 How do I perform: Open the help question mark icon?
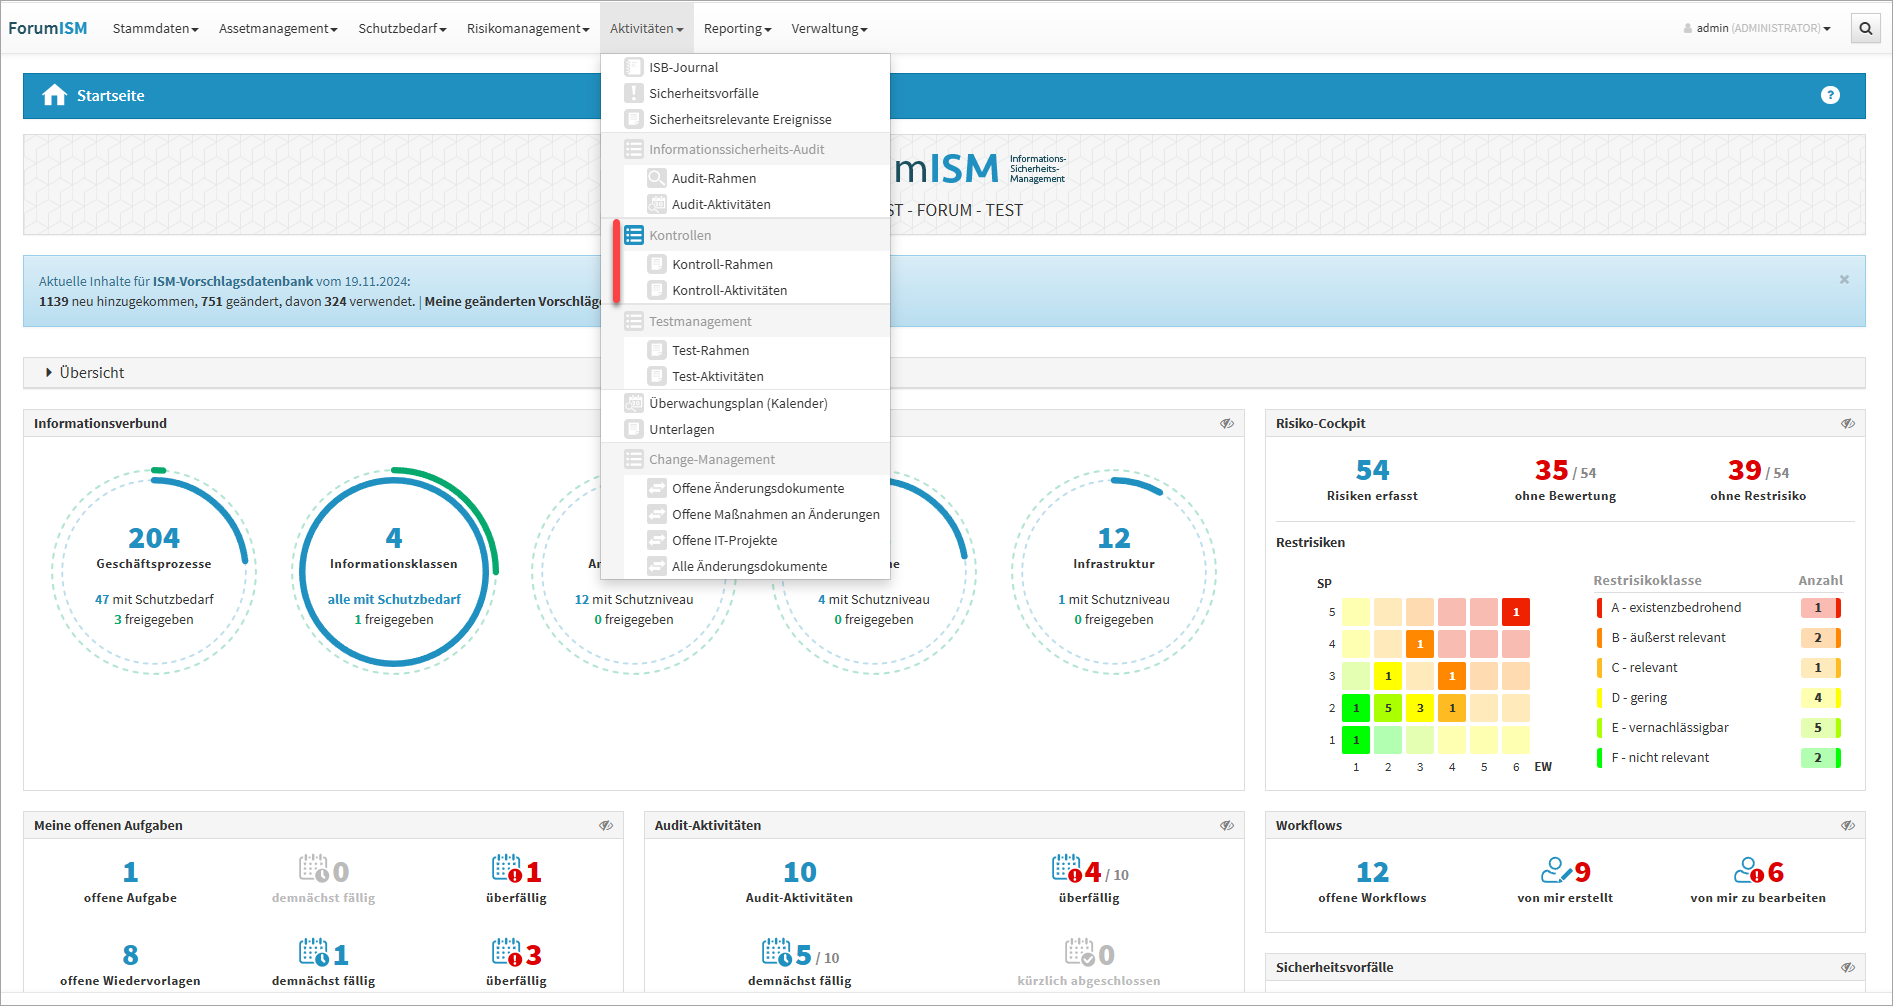coord(1830,95)
